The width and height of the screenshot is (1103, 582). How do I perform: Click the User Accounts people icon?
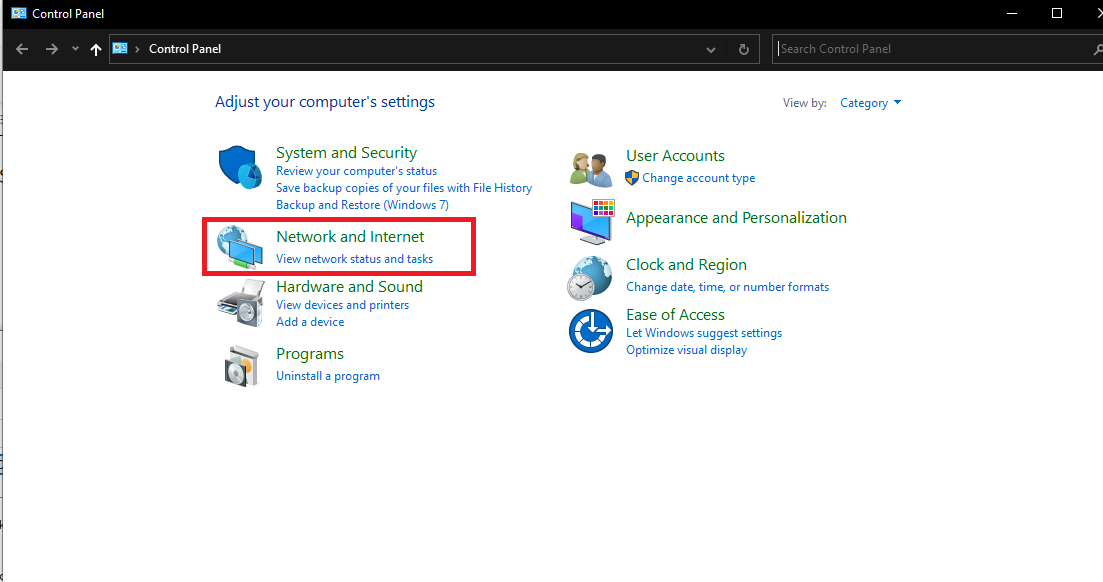(591, 169)
